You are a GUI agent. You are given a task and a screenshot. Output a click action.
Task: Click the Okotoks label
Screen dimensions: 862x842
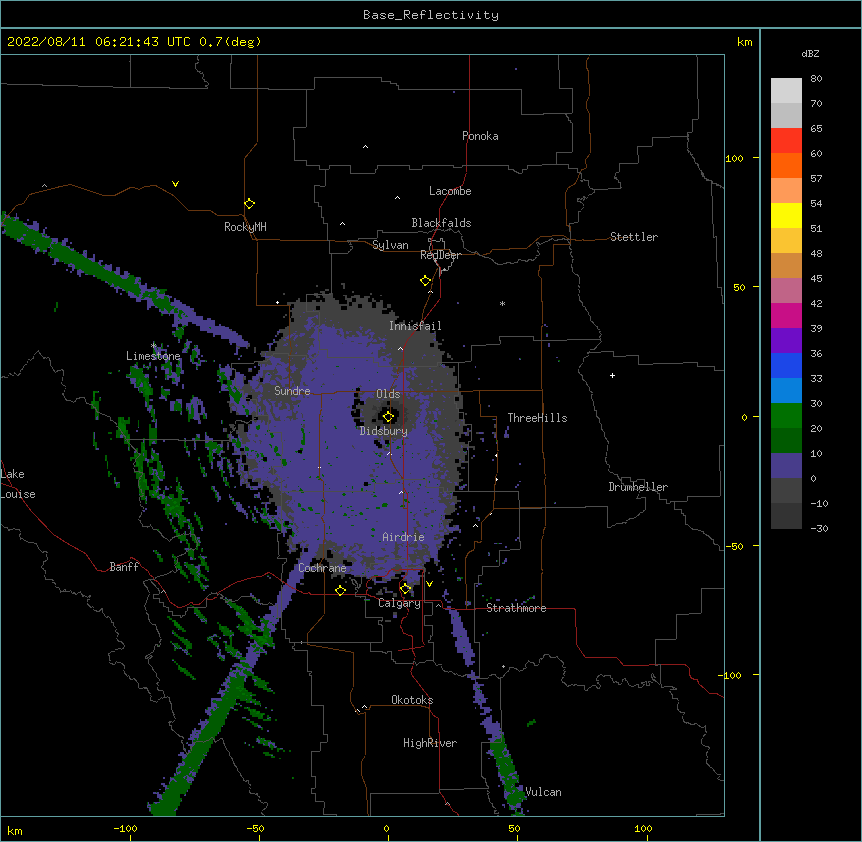(412, 700)
